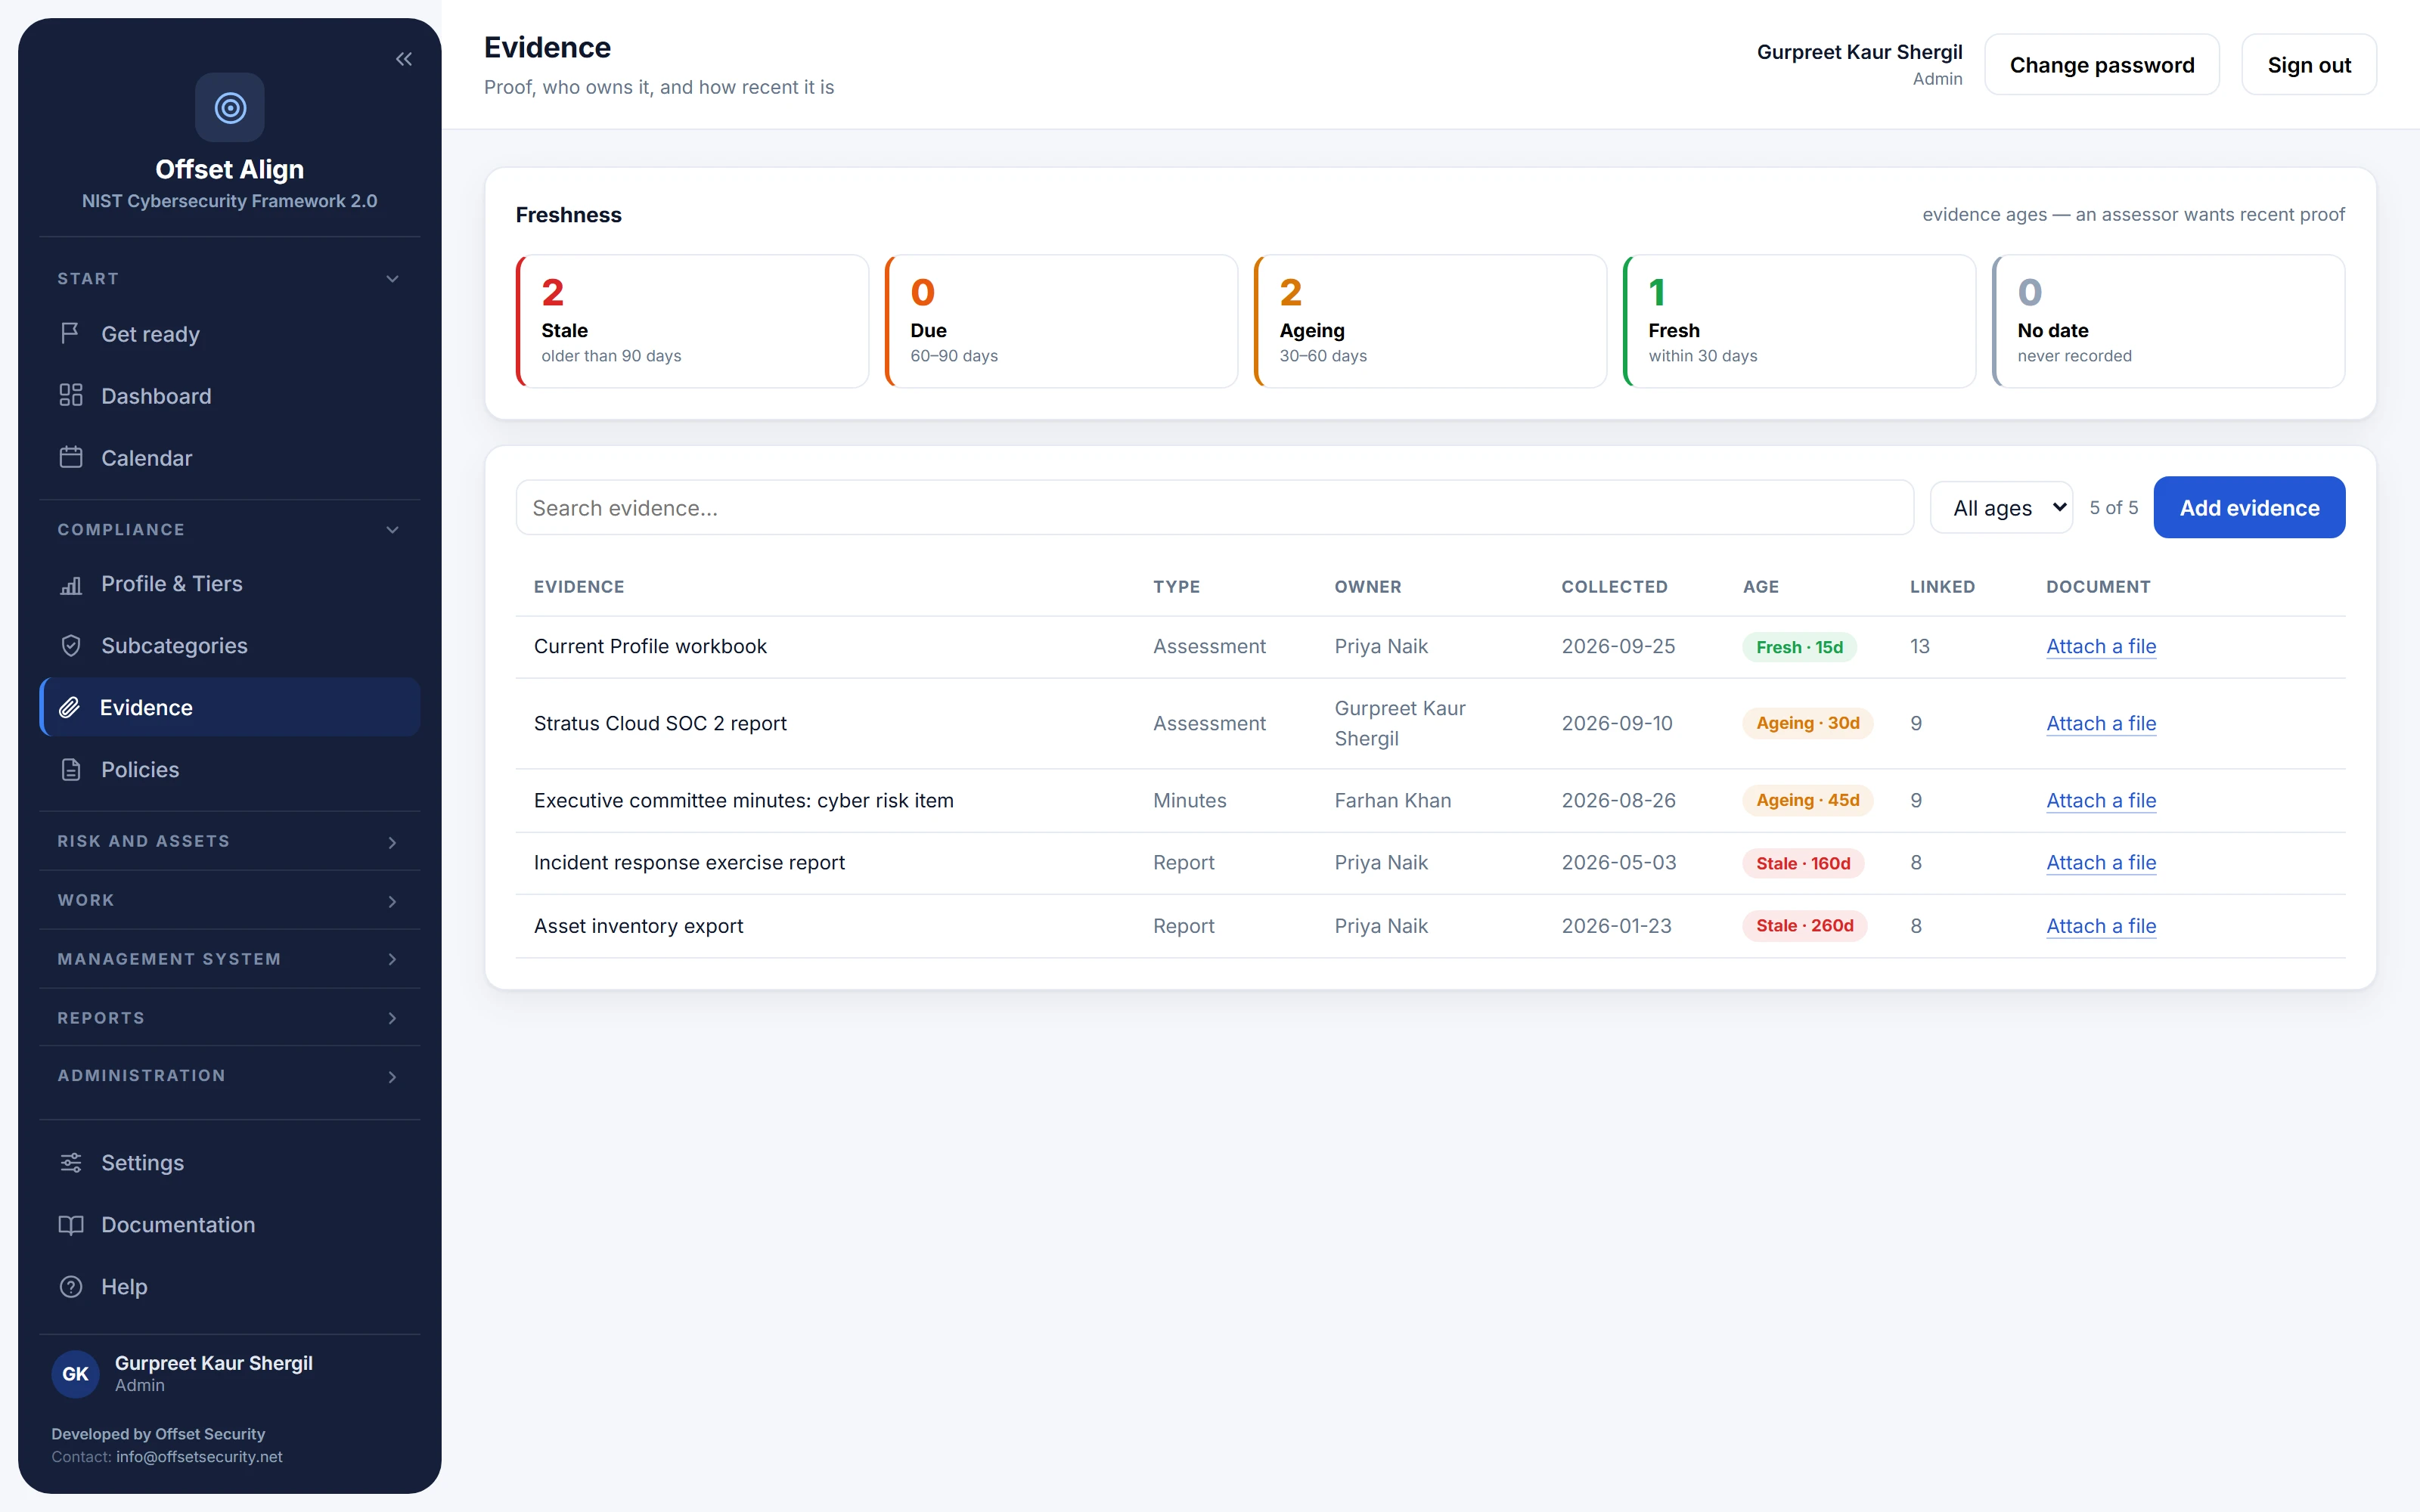Click the Executive committee minutes evidence row

(1430, 800)
